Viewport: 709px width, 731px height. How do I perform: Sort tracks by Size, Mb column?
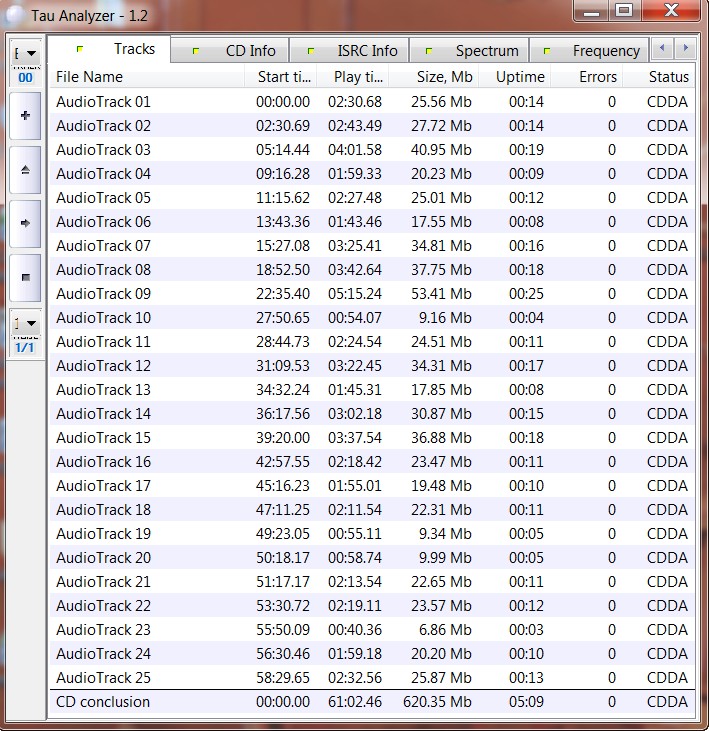point(434,77)
